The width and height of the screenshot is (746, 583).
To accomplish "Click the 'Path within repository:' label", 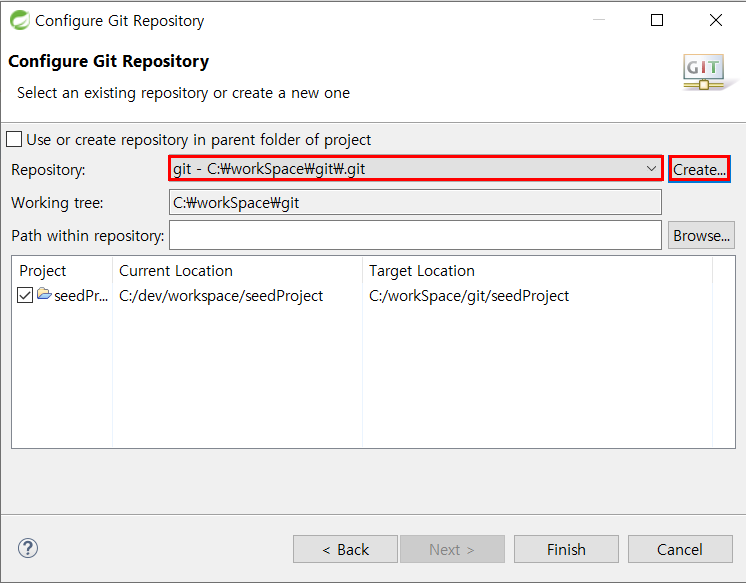I will point(88,236).
